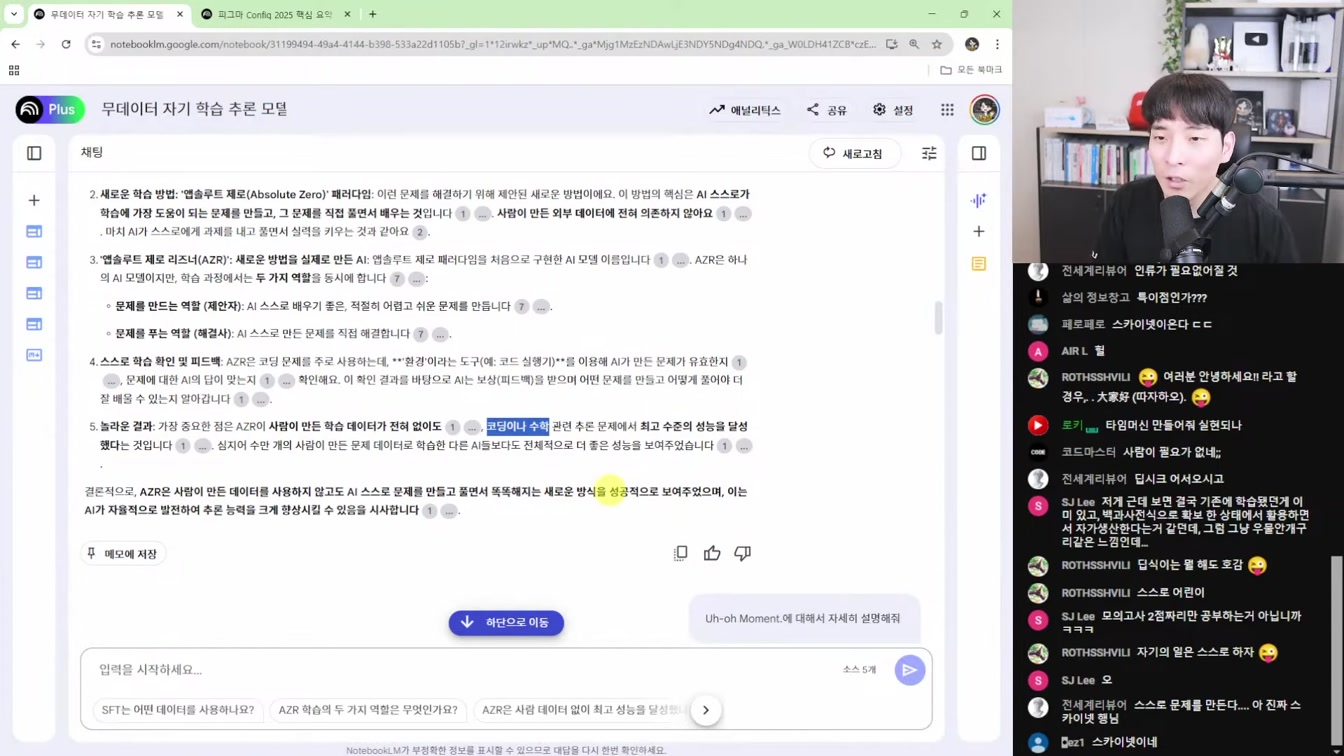Image resolution: width=1344 pixels, height=756 pixels.
Task: Open the 소스 5개 source count
Action: (x=859, y=670)
